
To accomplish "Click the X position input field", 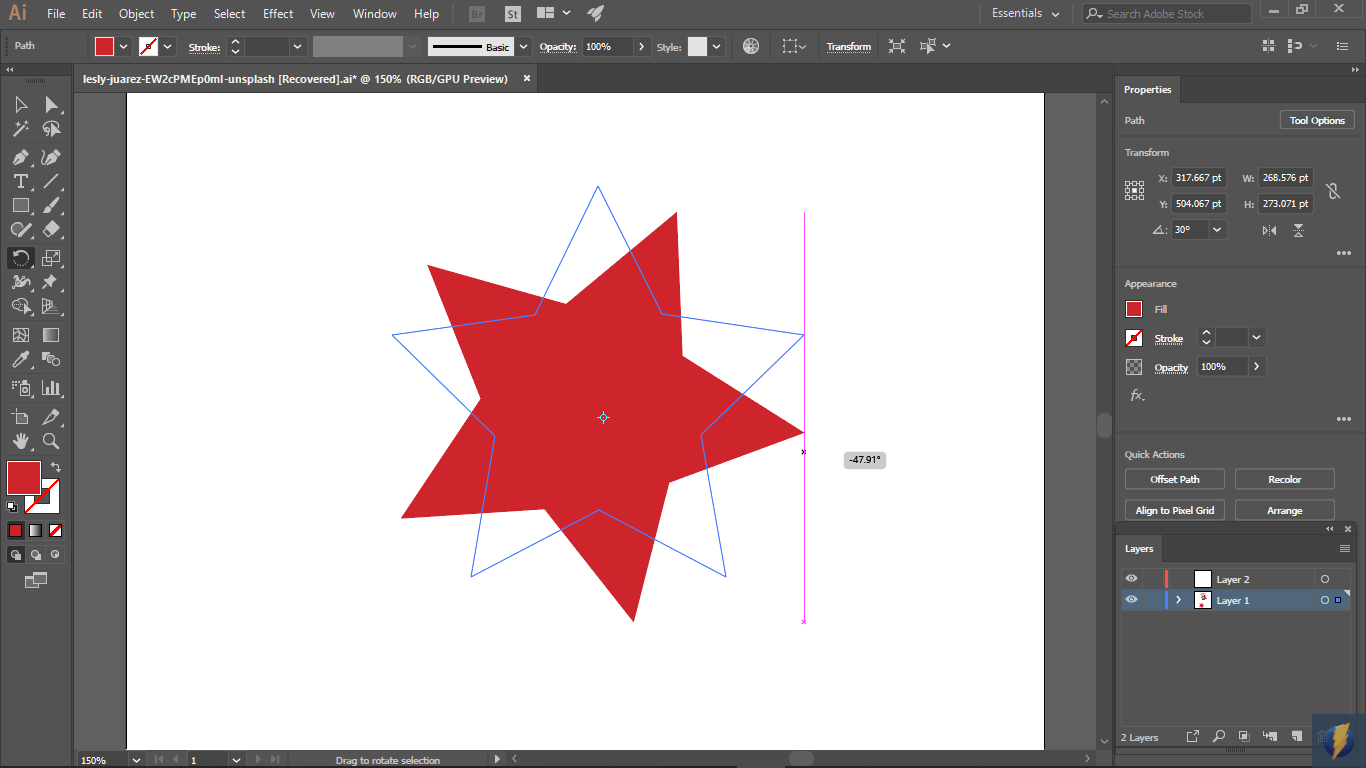I will click(1199, 177).
